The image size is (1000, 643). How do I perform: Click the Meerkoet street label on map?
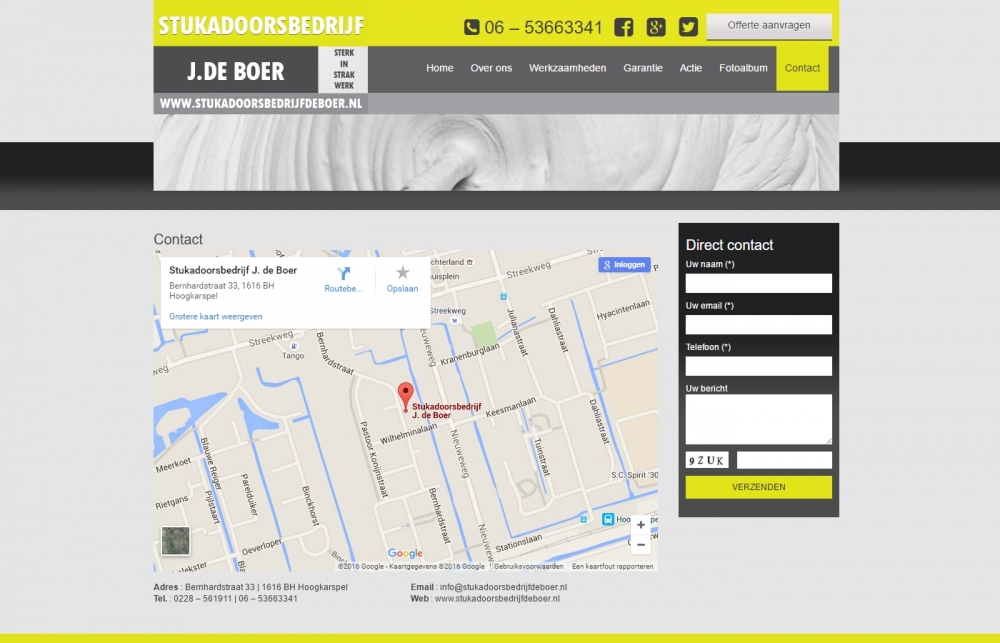(x=173, y=465)
